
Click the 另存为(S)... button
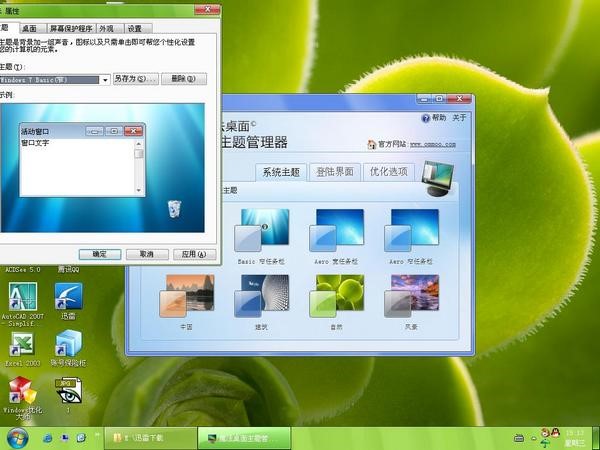136,79
